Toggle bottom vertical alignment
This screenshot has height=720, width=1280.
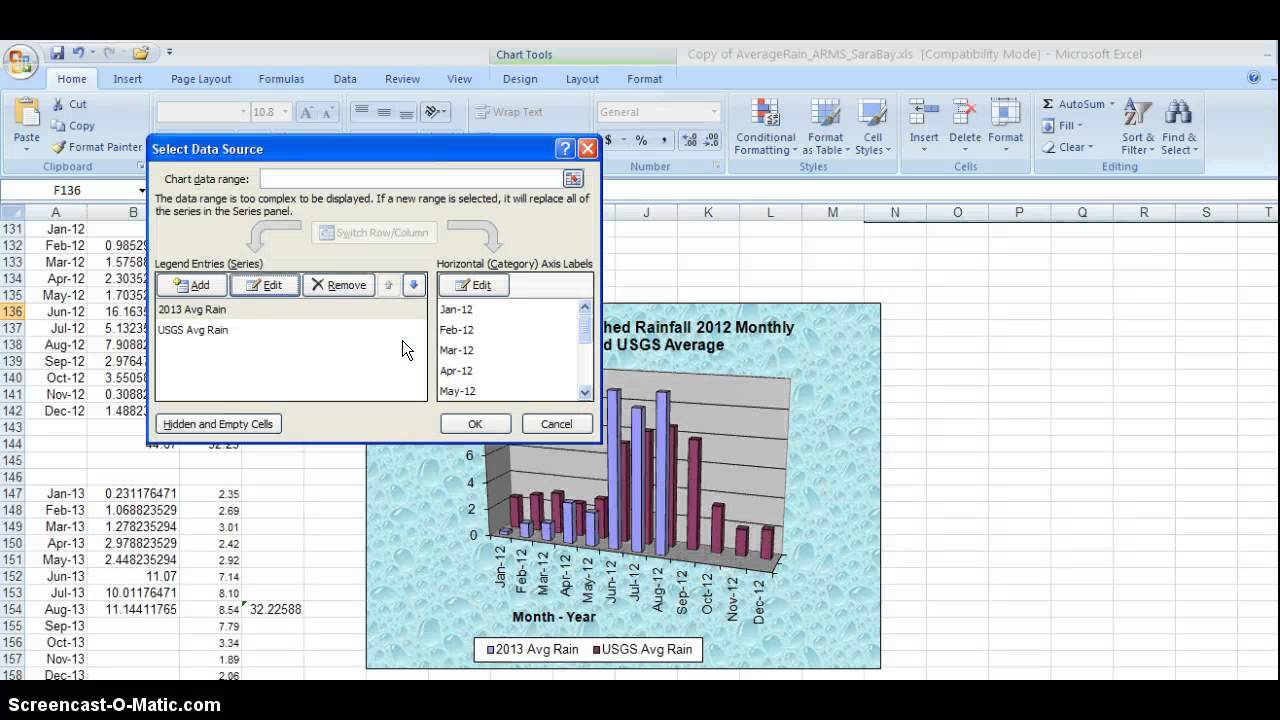click(x=406, y=112)
